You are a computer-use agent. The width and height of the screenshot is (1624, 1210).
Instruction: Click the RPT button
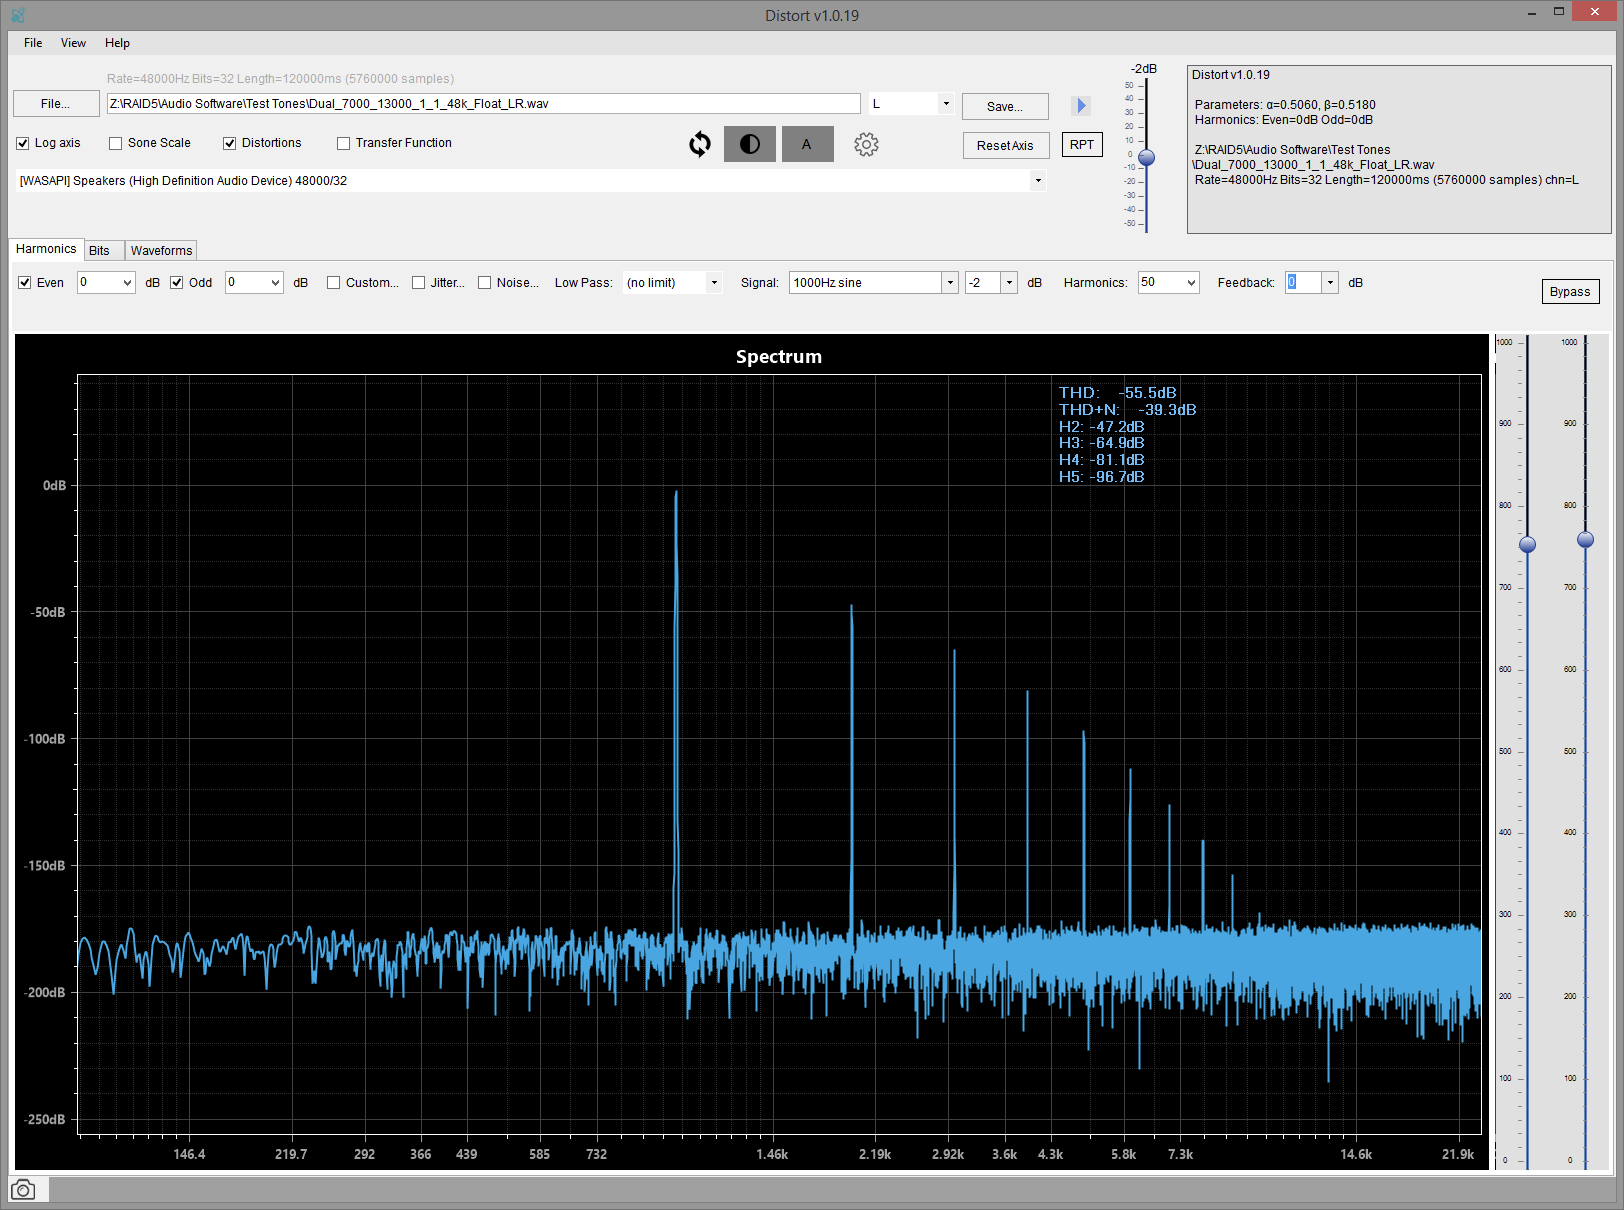[1082, 145]
